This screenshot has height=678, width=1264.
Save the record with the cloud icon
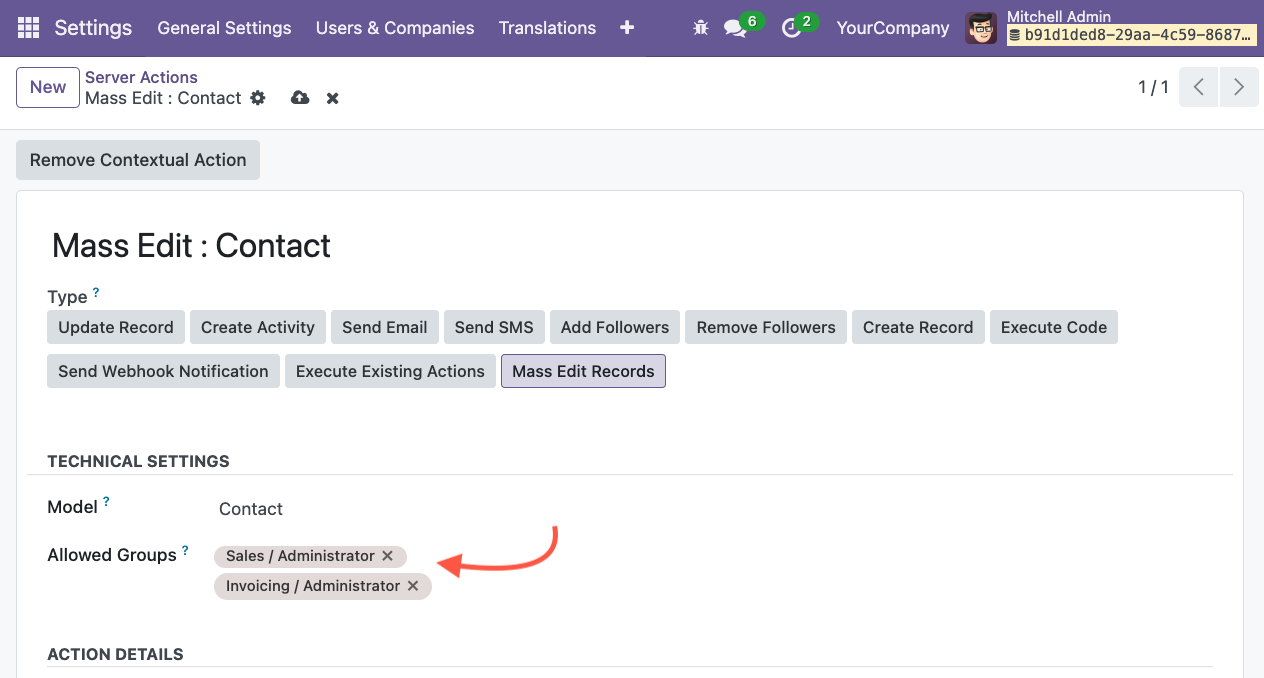[x=300, y=98]
